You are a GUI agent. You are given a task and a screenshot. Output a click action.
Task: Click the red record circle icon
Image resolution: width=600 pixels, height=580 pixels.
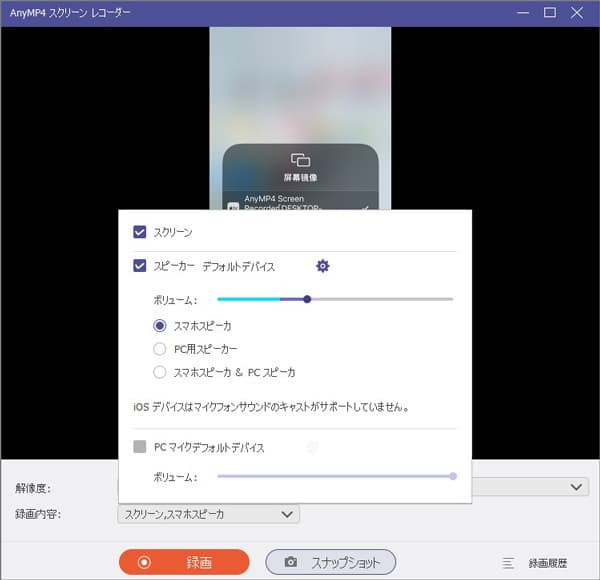click(144, 562)
